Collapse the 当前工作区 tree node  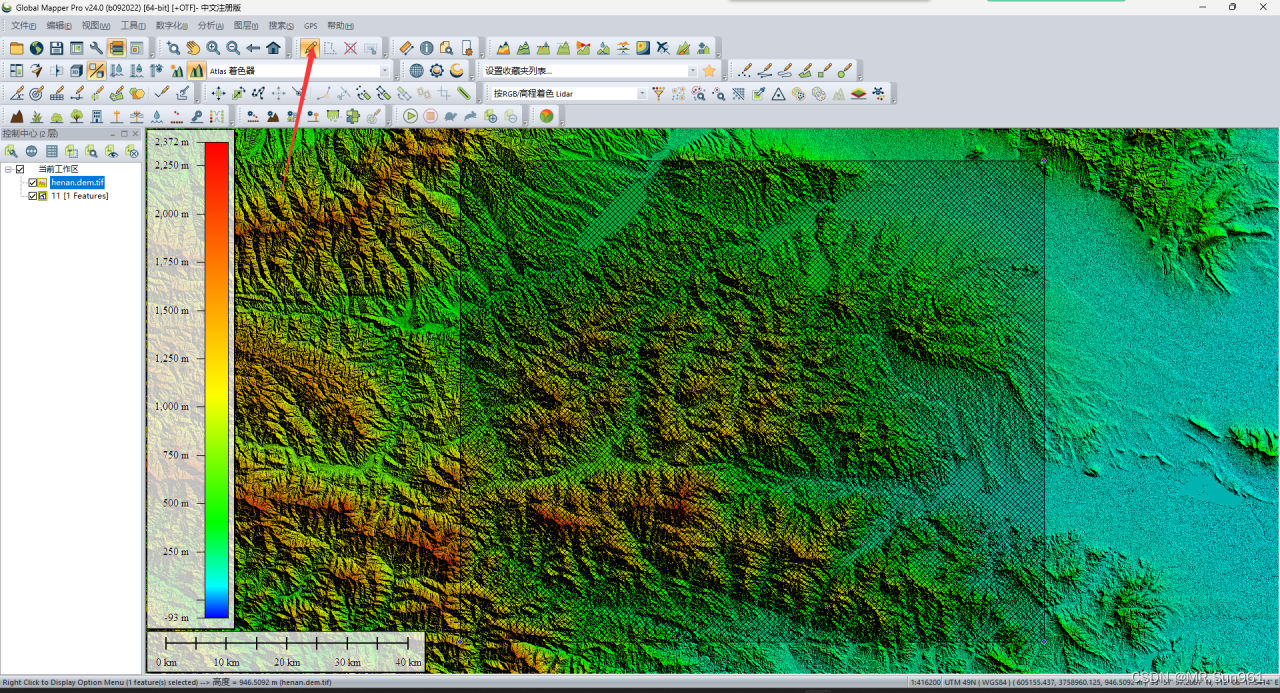8,169
